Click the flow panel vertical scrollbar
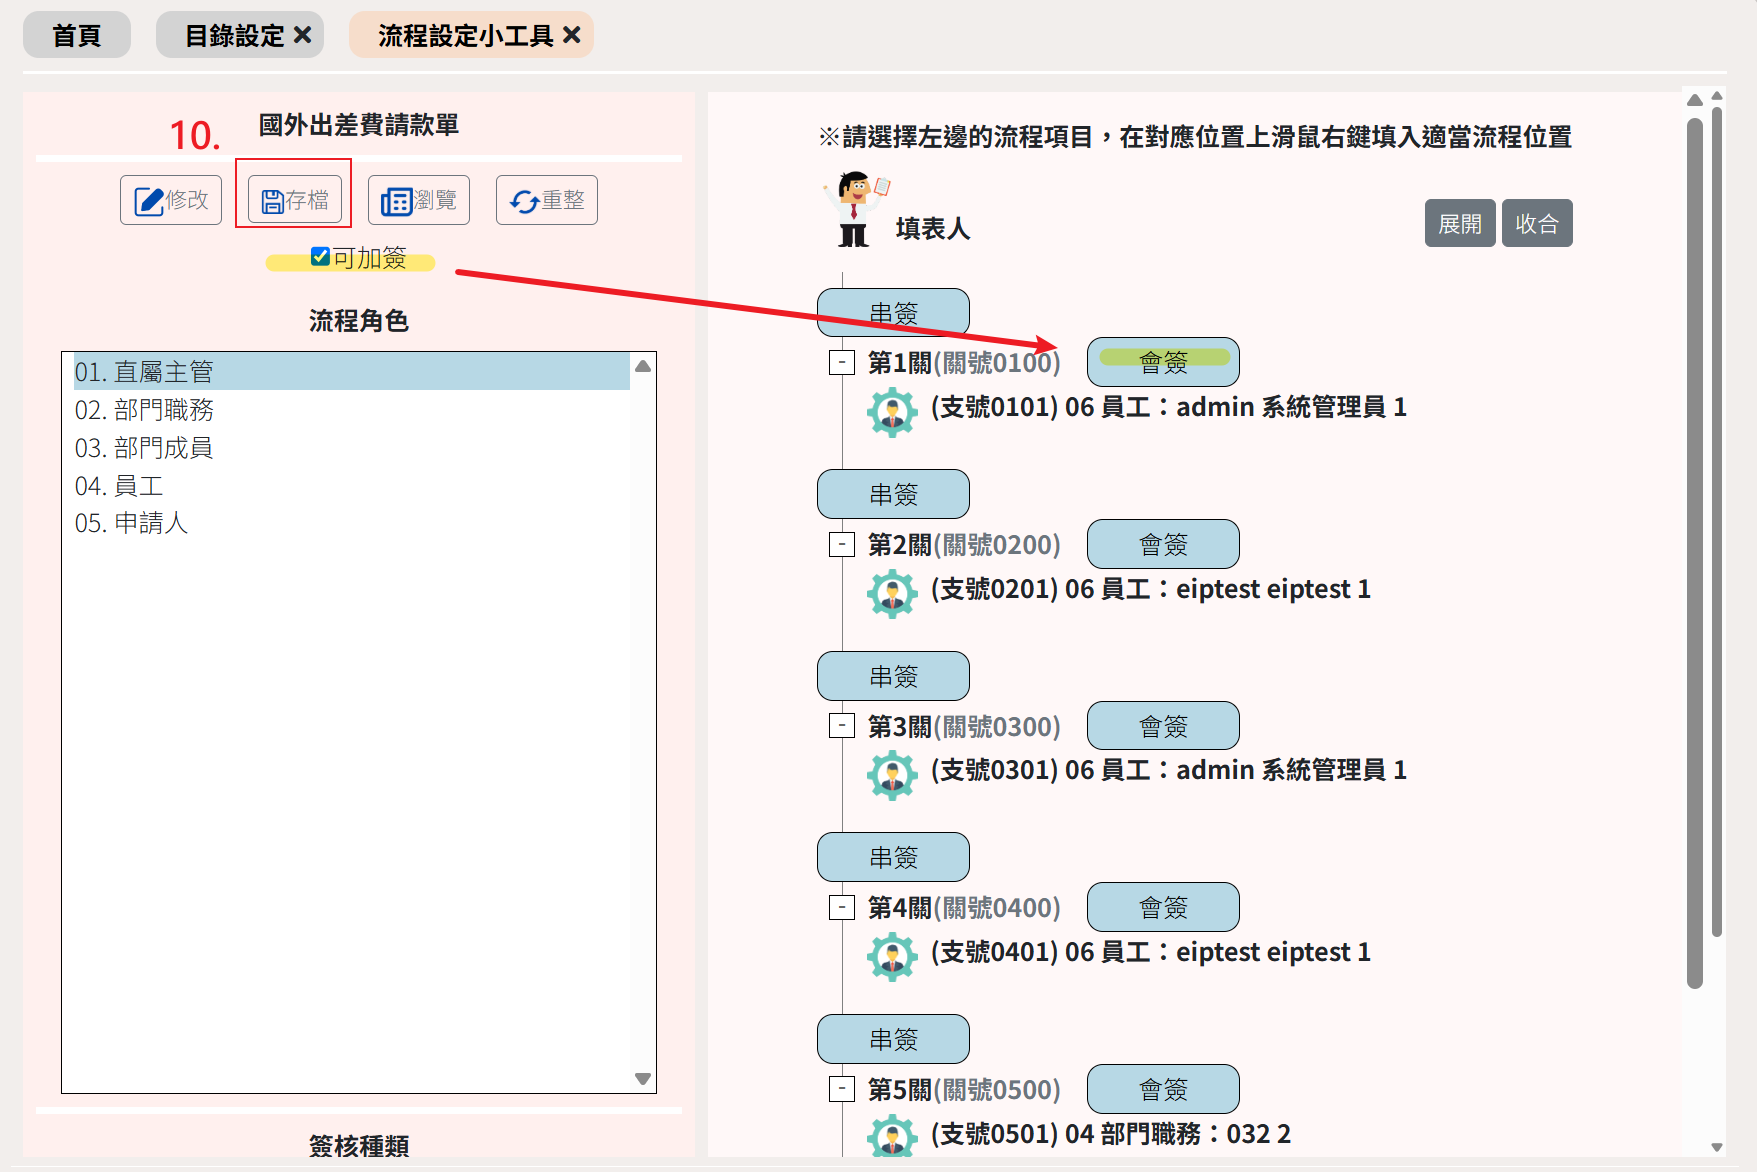This screenshot has height=1172, width=1757. click(x=1694, y=550)
